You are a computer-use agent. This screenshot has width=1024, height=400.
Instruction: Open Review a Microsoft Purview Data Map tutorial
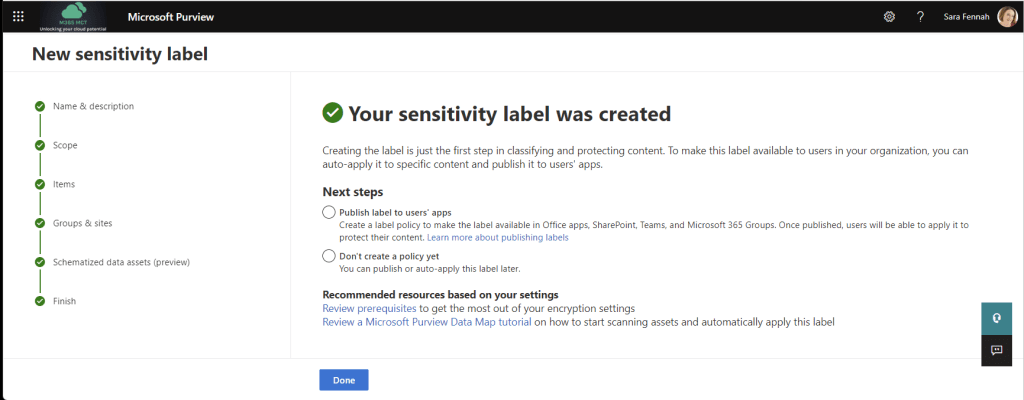[x=426, y=323]
